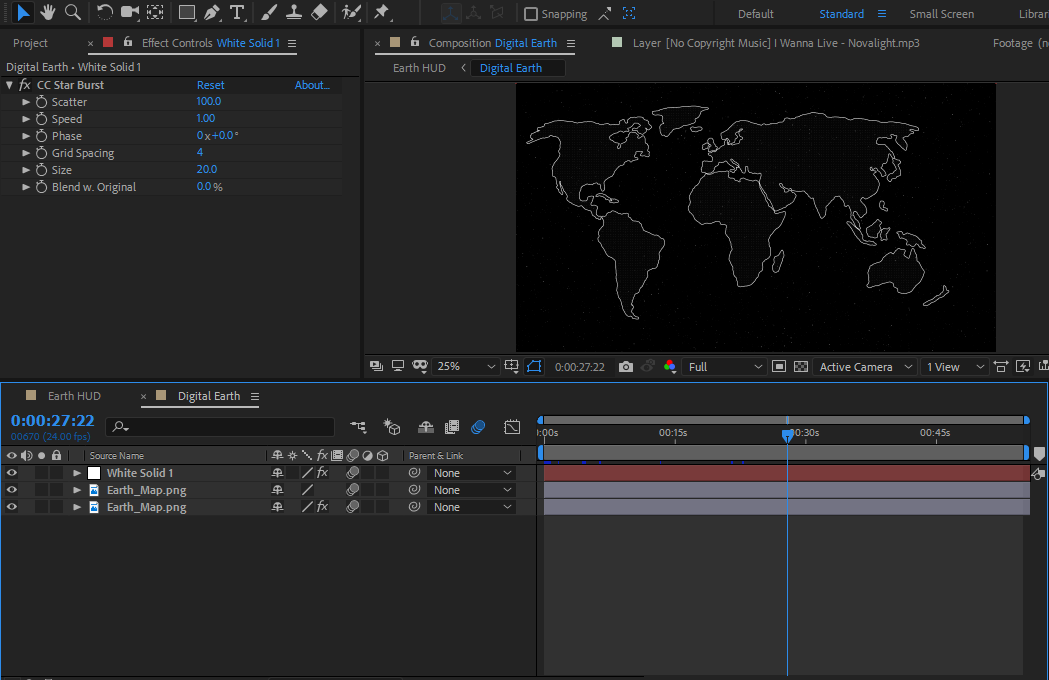The height and width of the screenshot is (680, 1049).
Task: Click the Puppet Pin tool
Action: click(381, 13)
